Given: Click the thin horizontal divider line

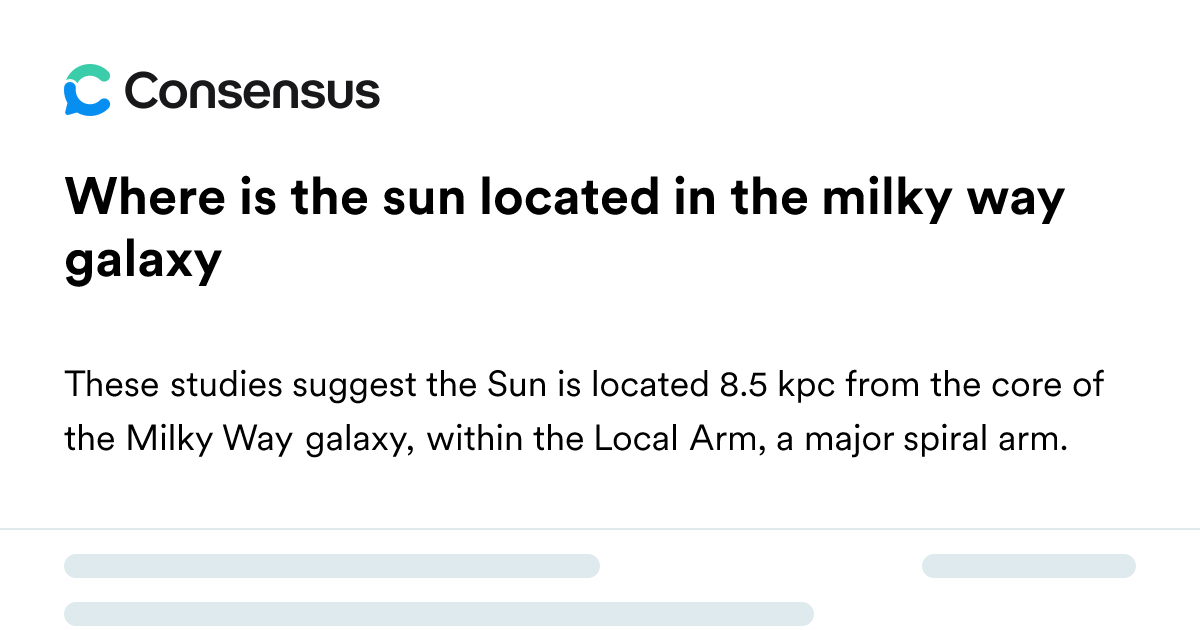Looking at the screenshot, I should (x=600, y=529).
